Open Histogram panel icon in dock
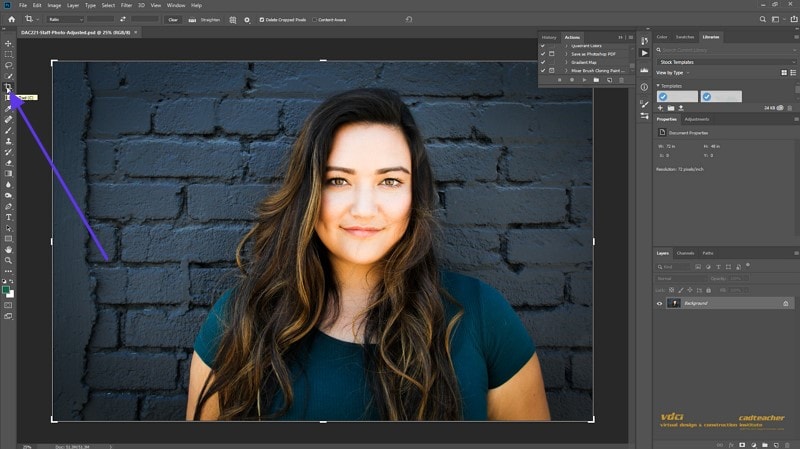This screenshot has width=800, height=449. (644, 70)
